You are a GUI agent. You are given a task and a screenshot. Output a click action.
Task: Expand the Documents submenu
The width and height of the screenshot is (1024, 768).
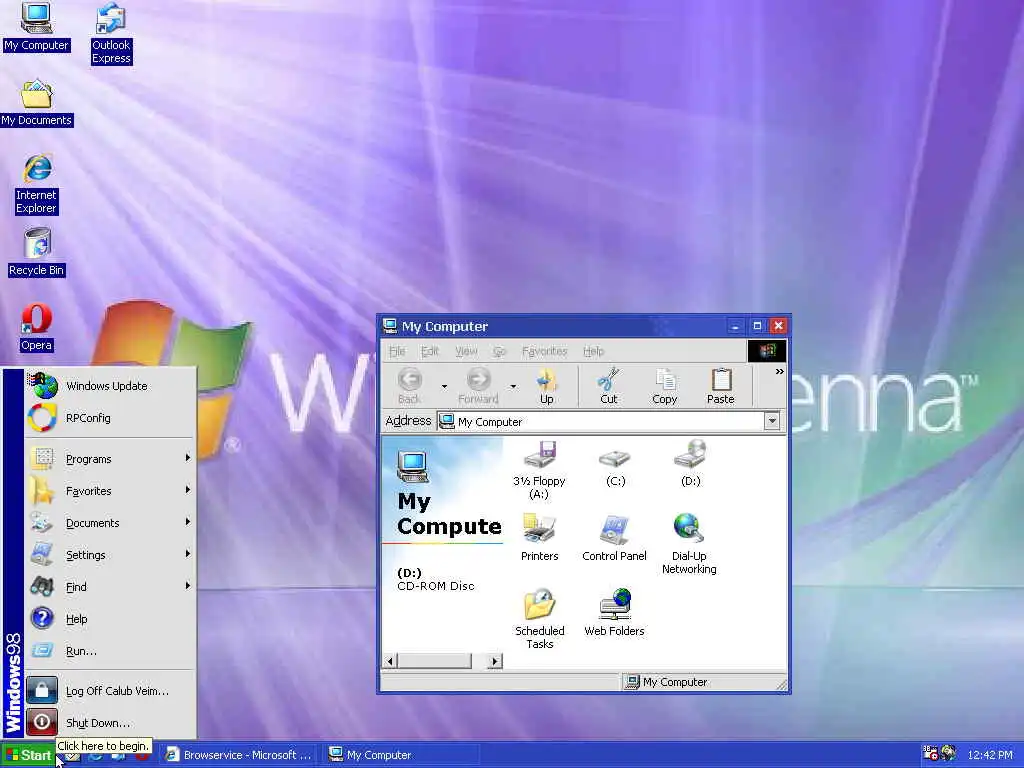pyautogui.click(x=110, y=523)
